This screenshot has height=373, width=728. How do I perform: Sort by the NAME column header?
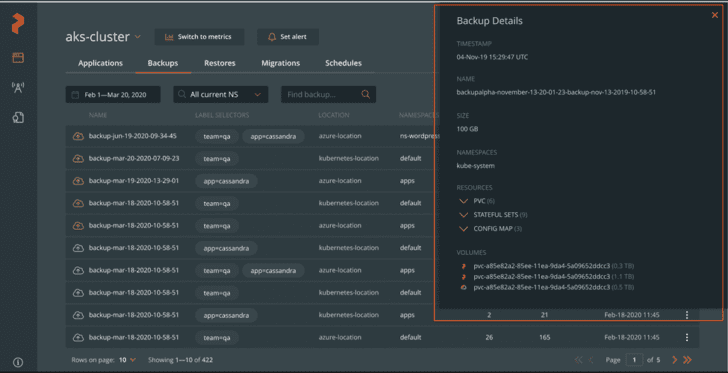click(98, 115)
